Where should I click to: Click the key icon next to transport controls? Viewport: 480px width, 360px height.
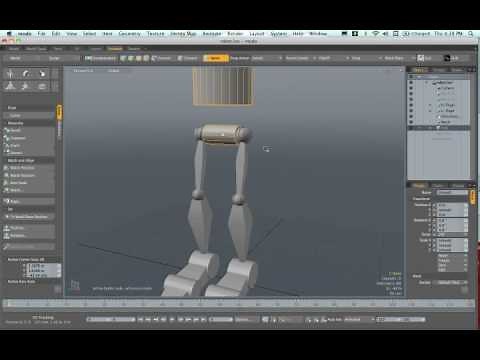tap(265, 319)
